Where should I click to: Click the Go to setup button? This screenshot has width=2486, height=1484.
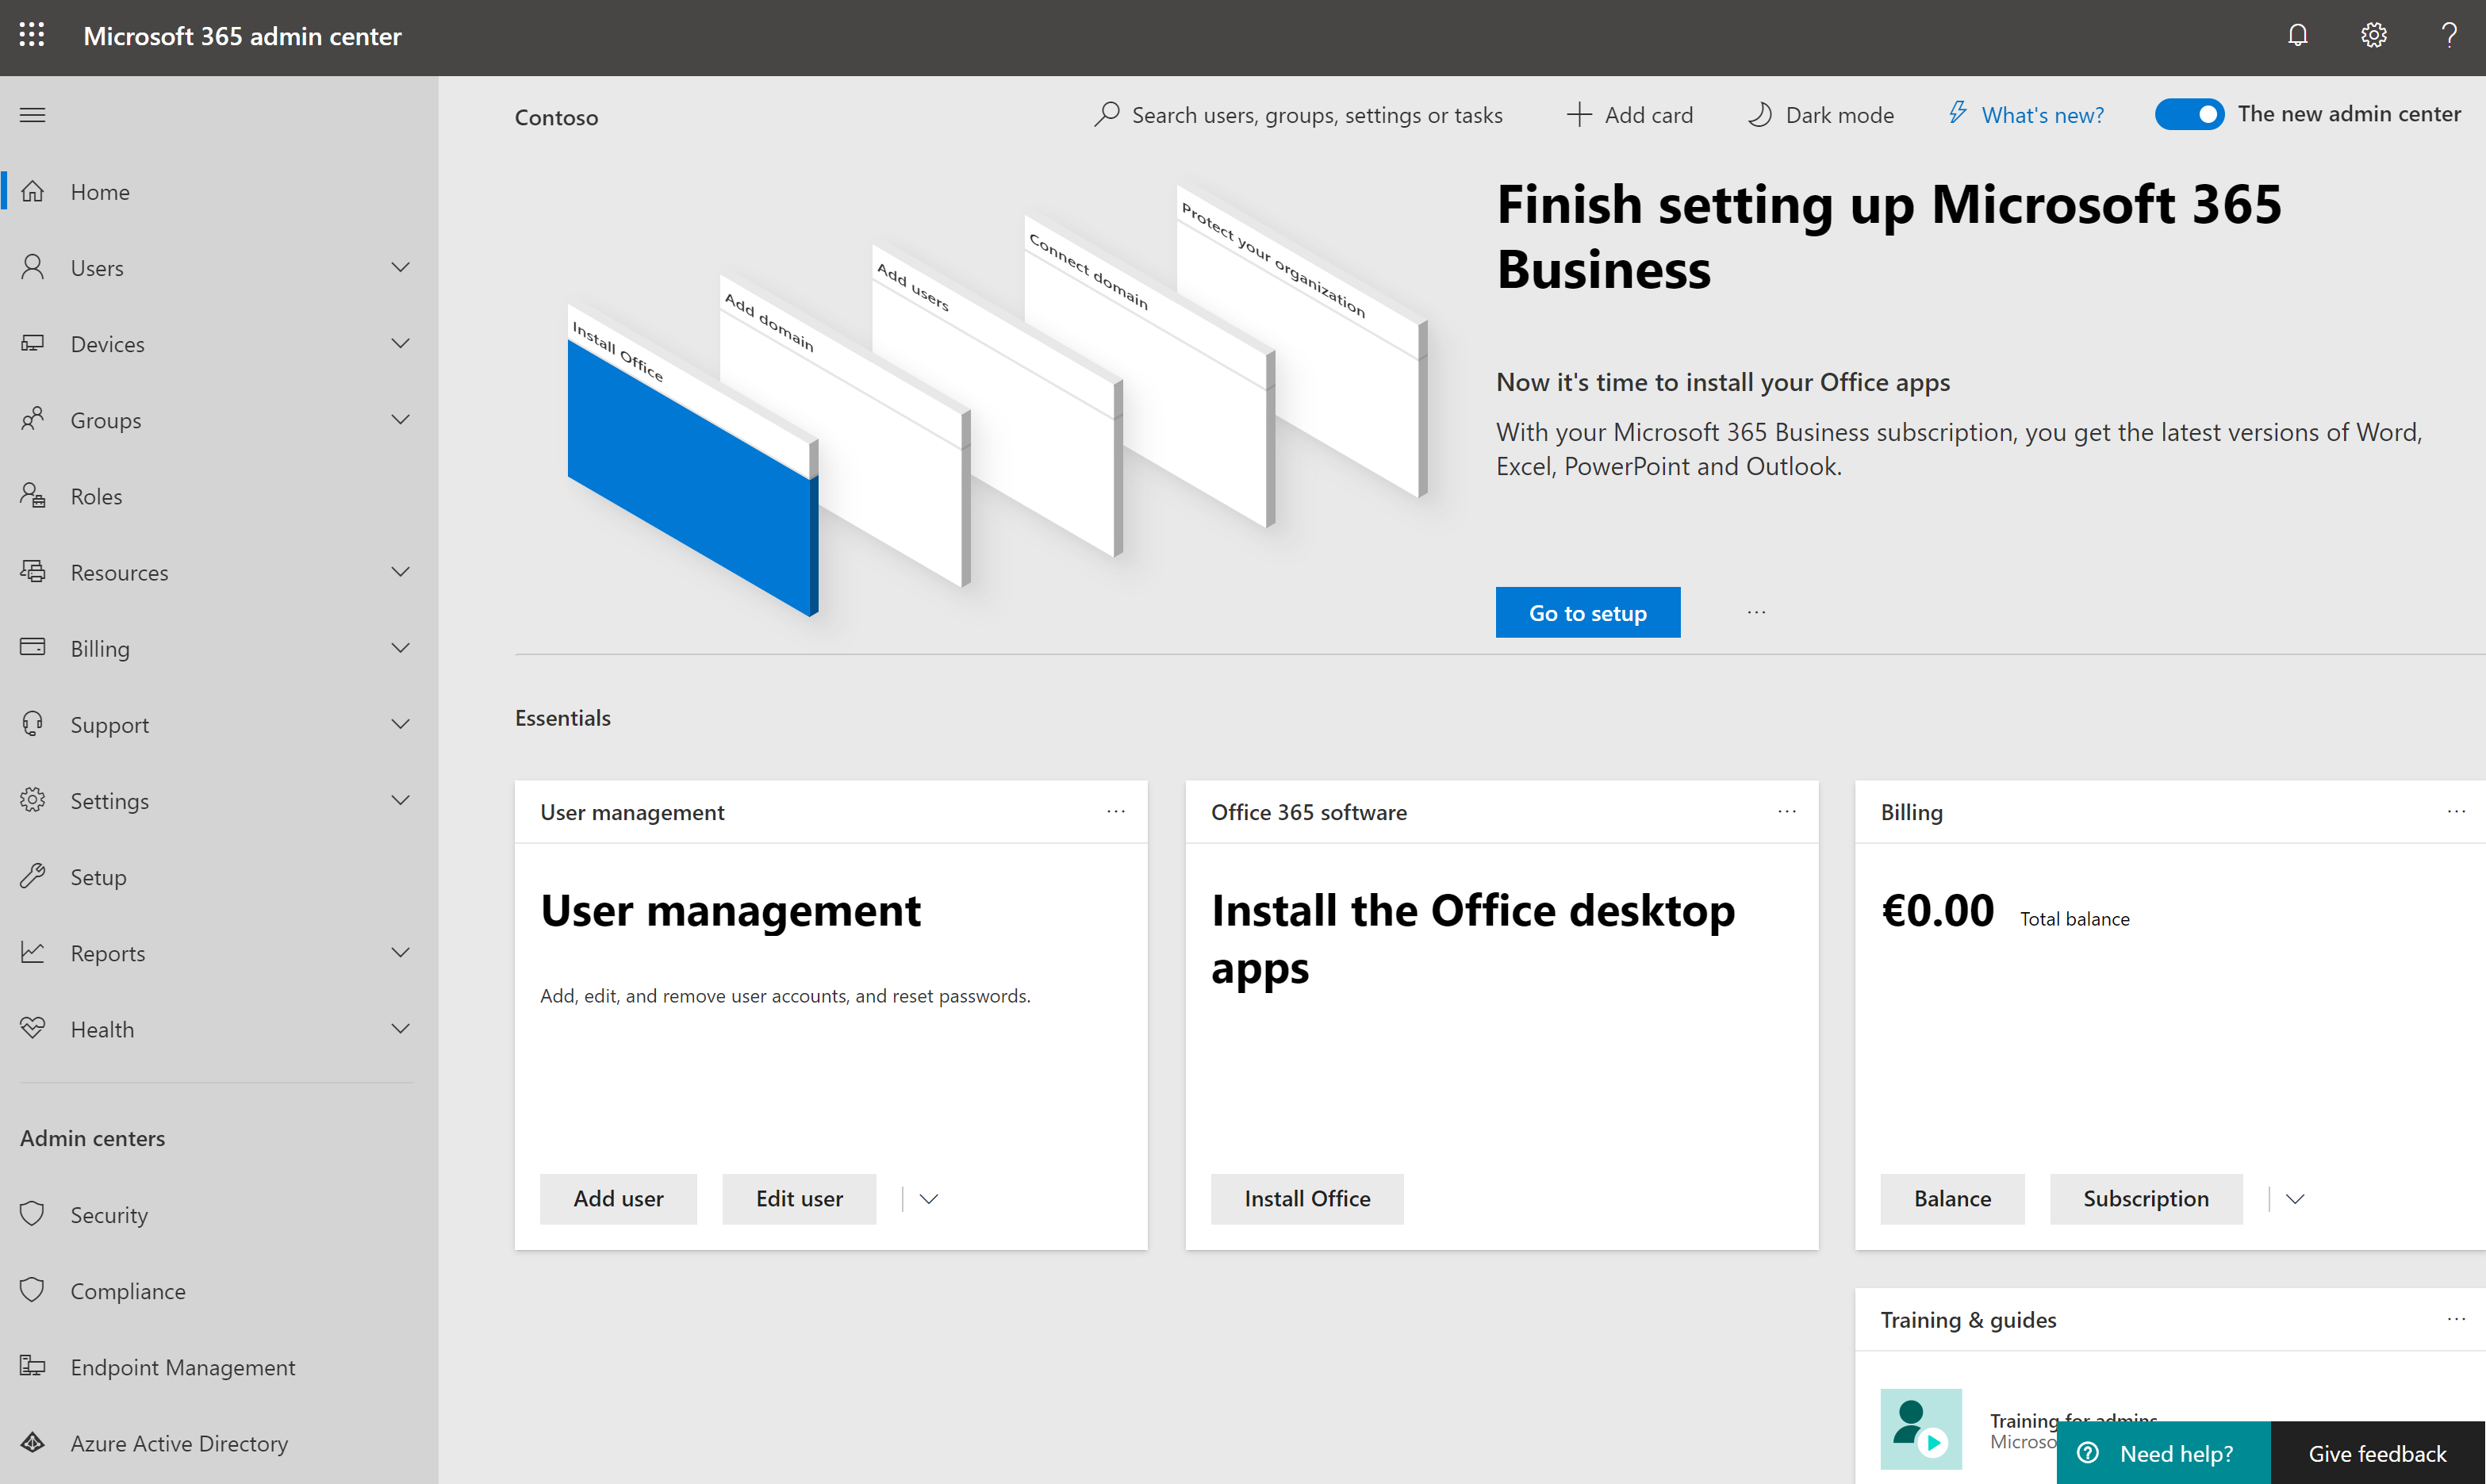click(1587, 612)
